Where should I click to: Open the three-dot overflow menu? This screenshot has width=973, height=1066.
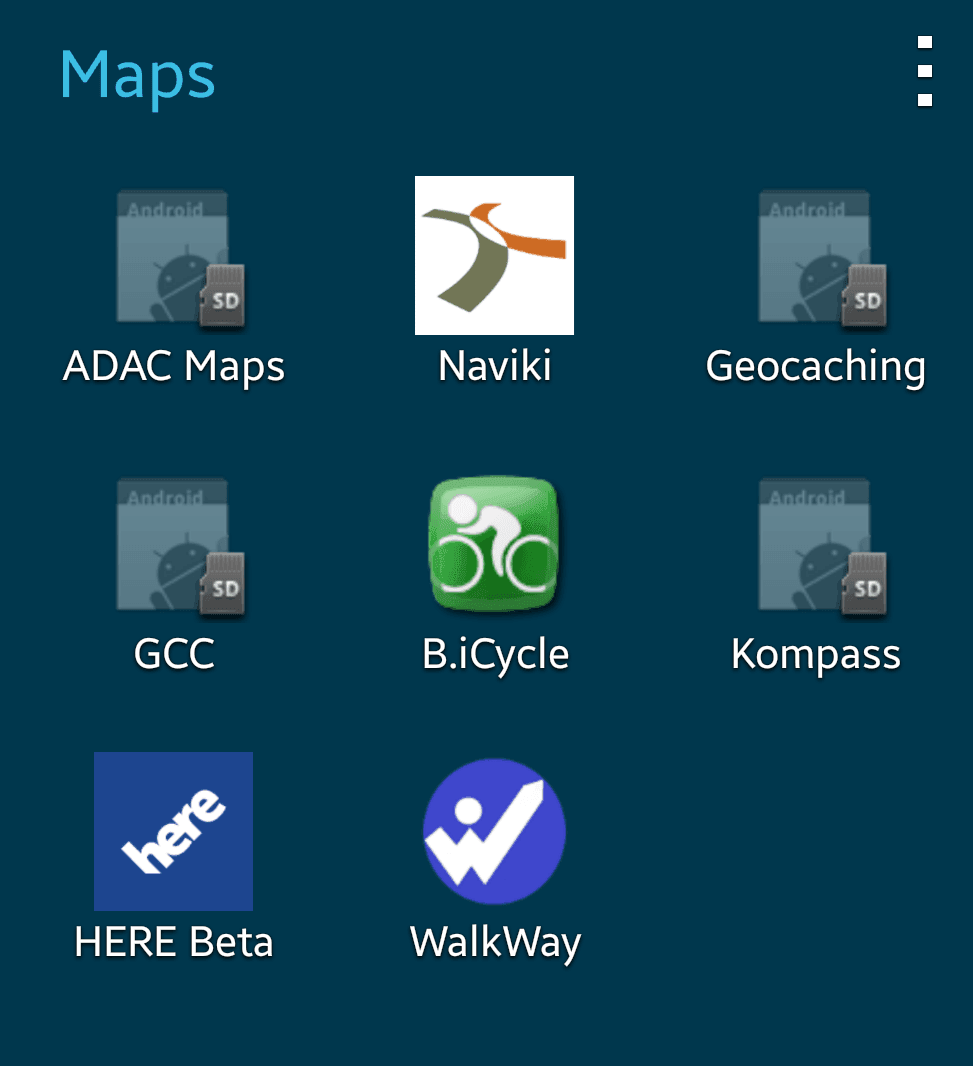[924, 71]
